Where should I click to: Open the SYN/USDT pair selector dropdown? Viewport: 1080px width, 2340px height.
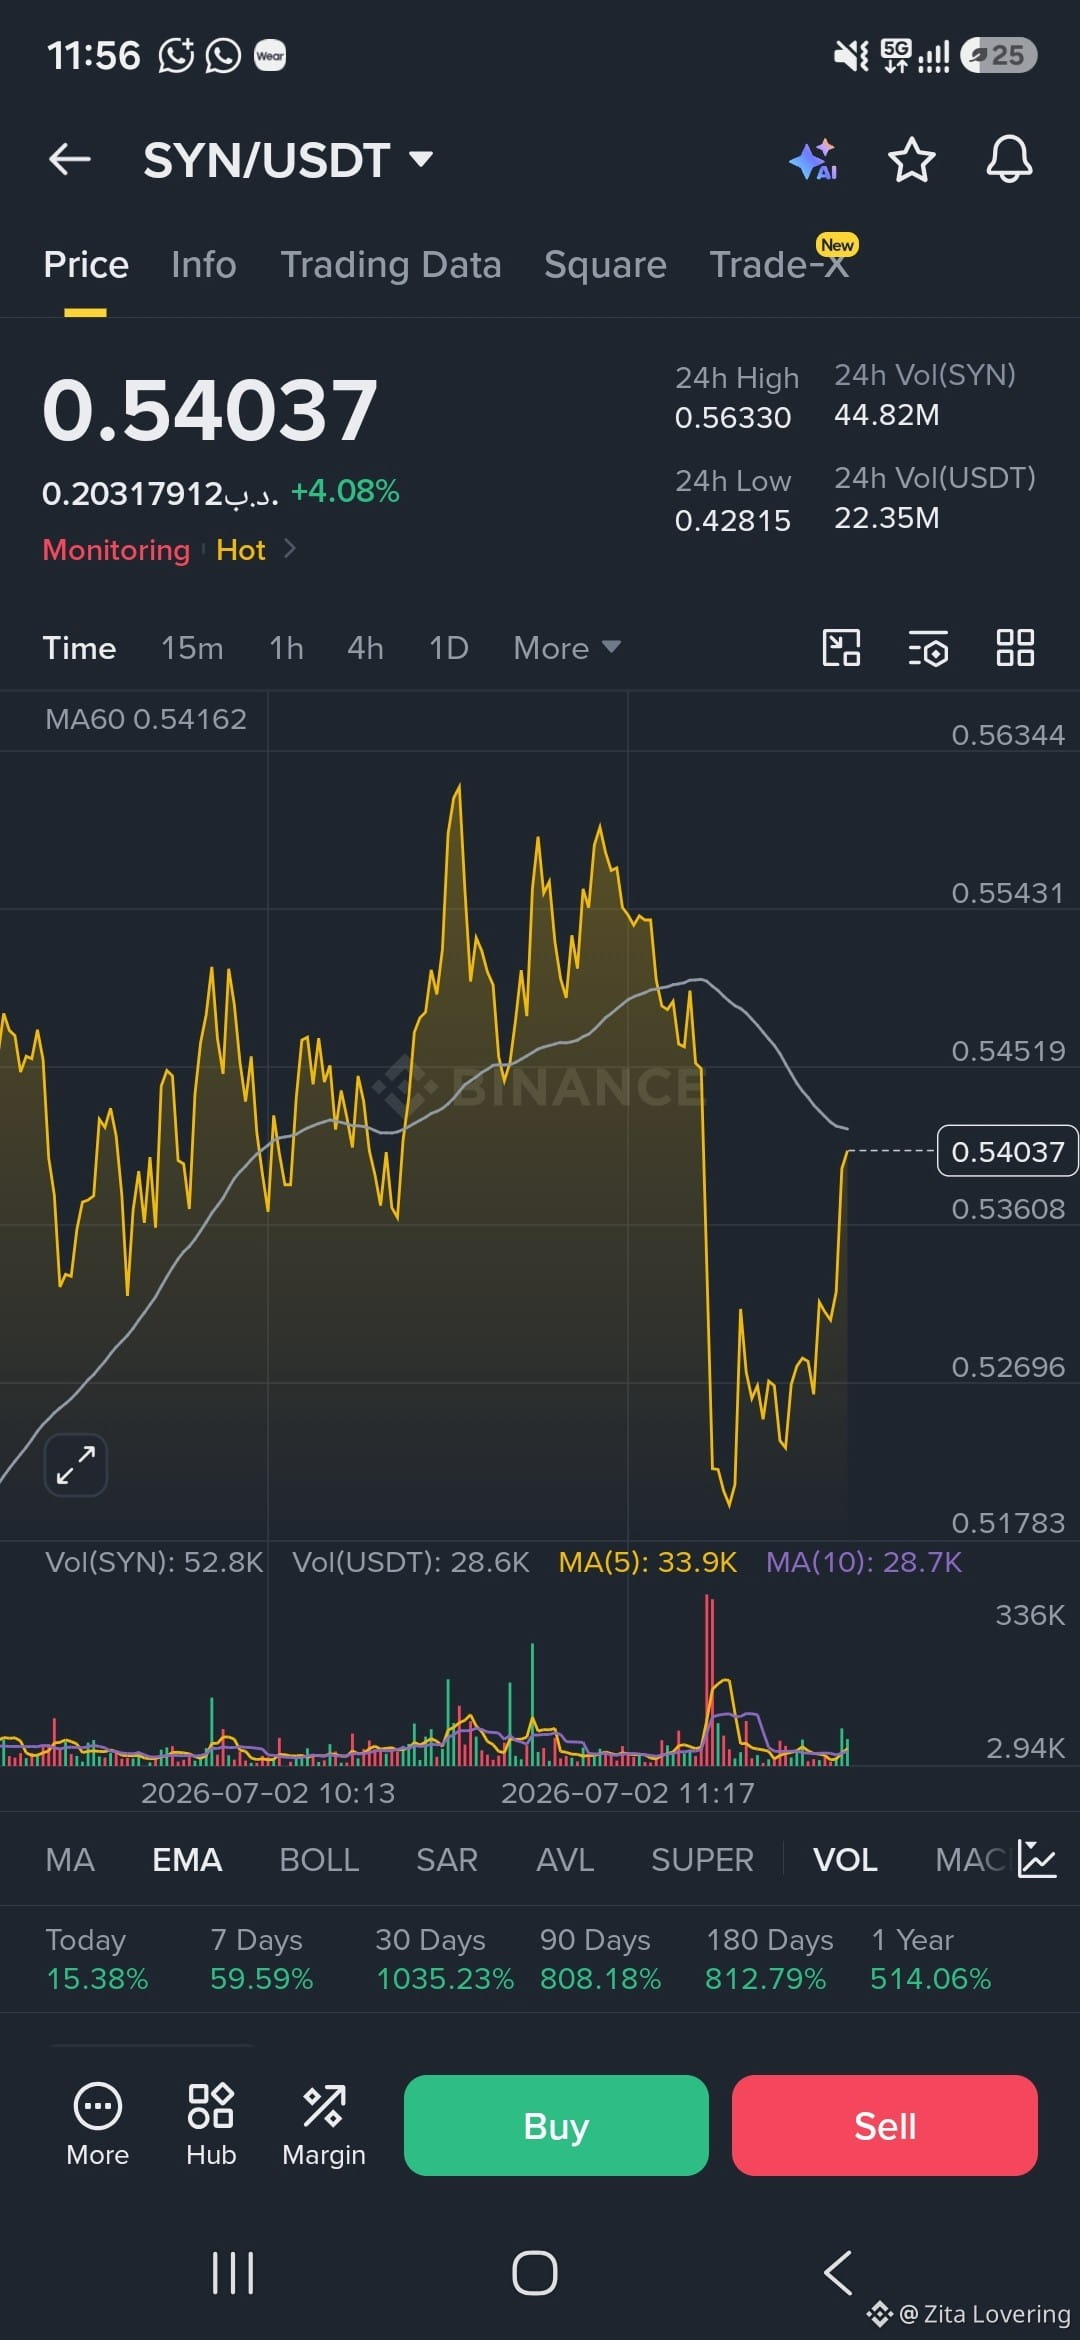[x=288, y=160]
